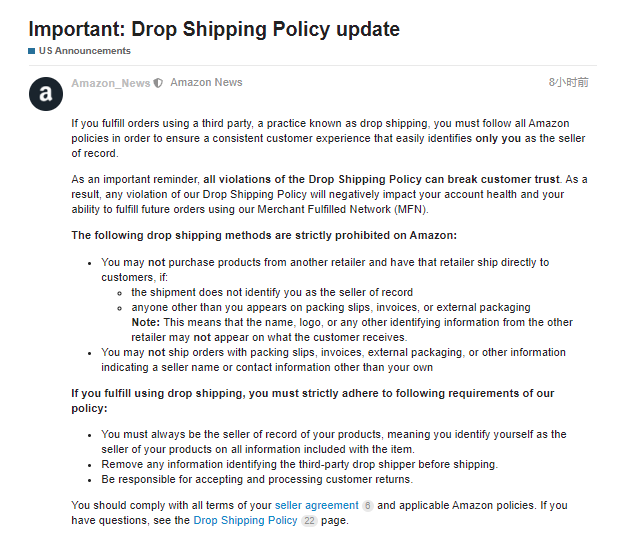Click the click-count badge showing 22

(309, 521)
